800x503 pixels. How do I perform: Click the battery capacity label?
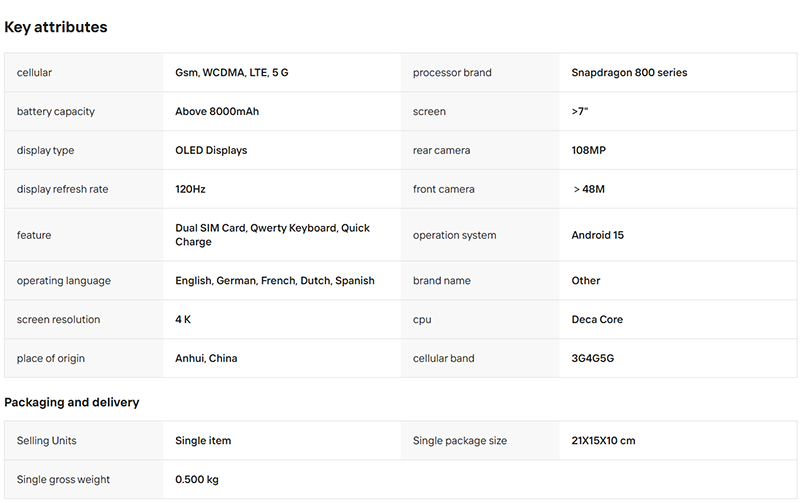56,111
